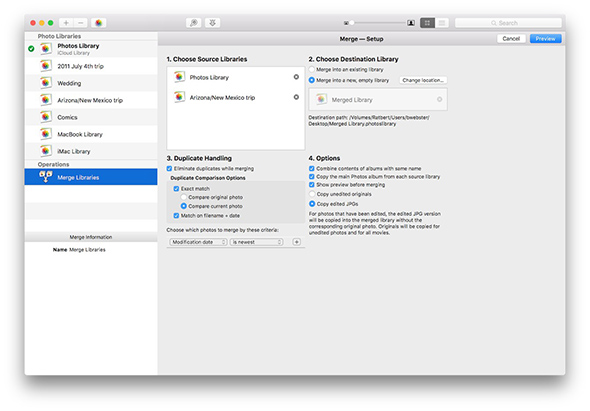Image resolution: width=590 pixels, height=411 pixels.
Task: Click the remove (−) toolbar button
Action: [81, 23]
